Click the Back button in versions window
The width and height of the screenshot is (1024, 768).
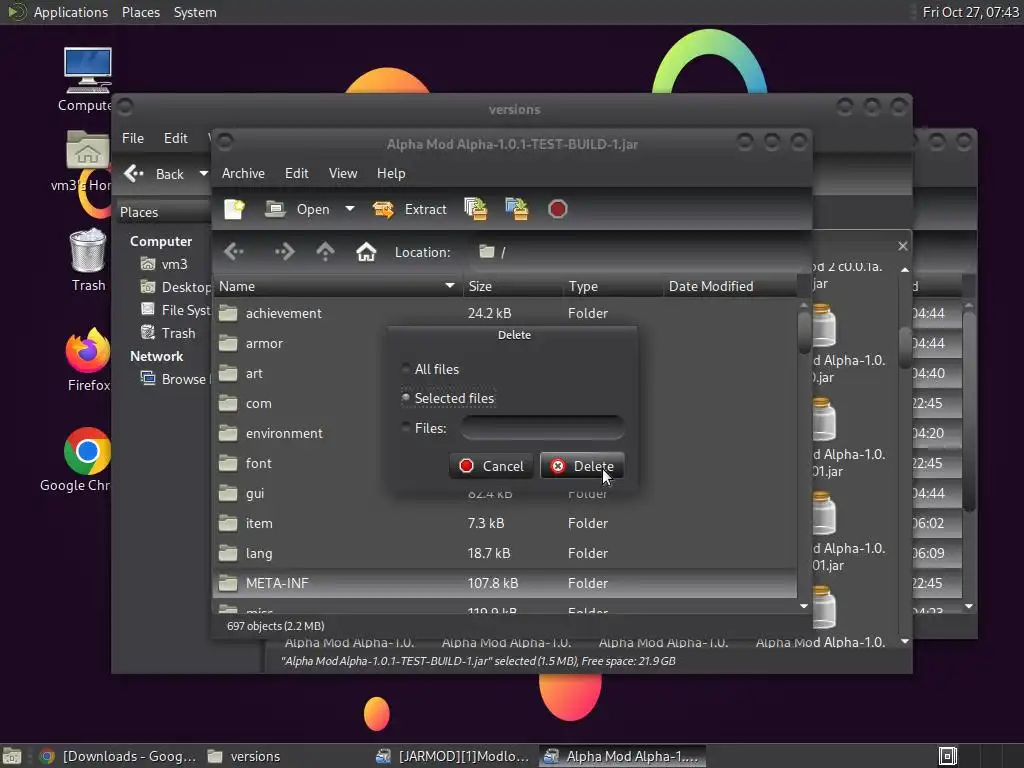(155, 174)
